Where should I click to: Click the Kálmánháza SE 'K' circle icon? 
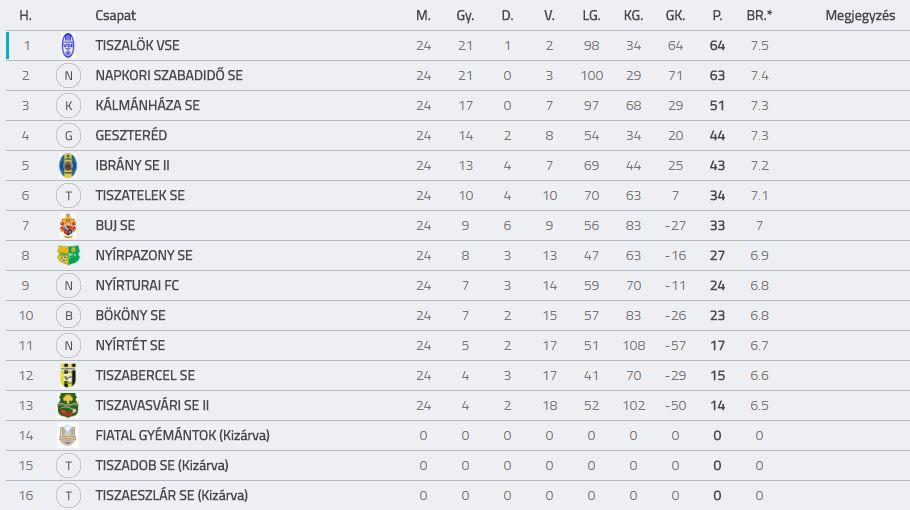coord(68,106)
